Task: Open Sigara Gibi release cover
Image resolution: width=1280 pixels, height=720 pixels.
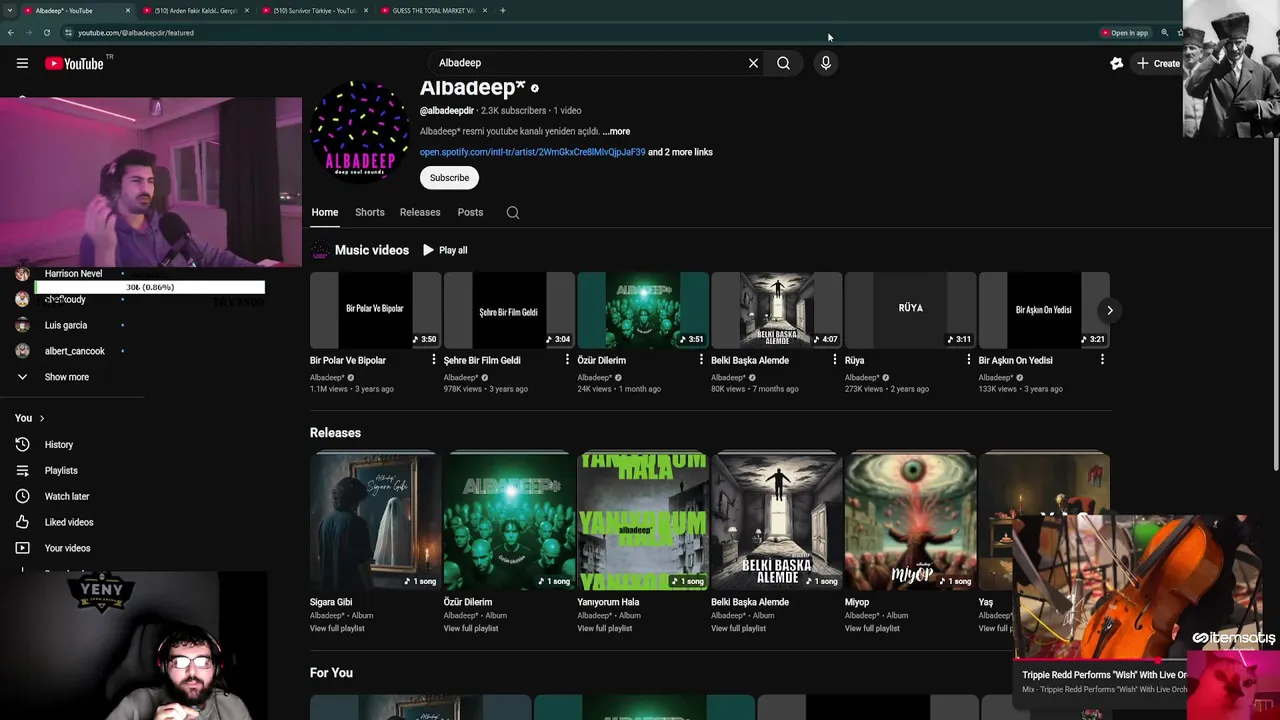Action: (x=375, y=521)
